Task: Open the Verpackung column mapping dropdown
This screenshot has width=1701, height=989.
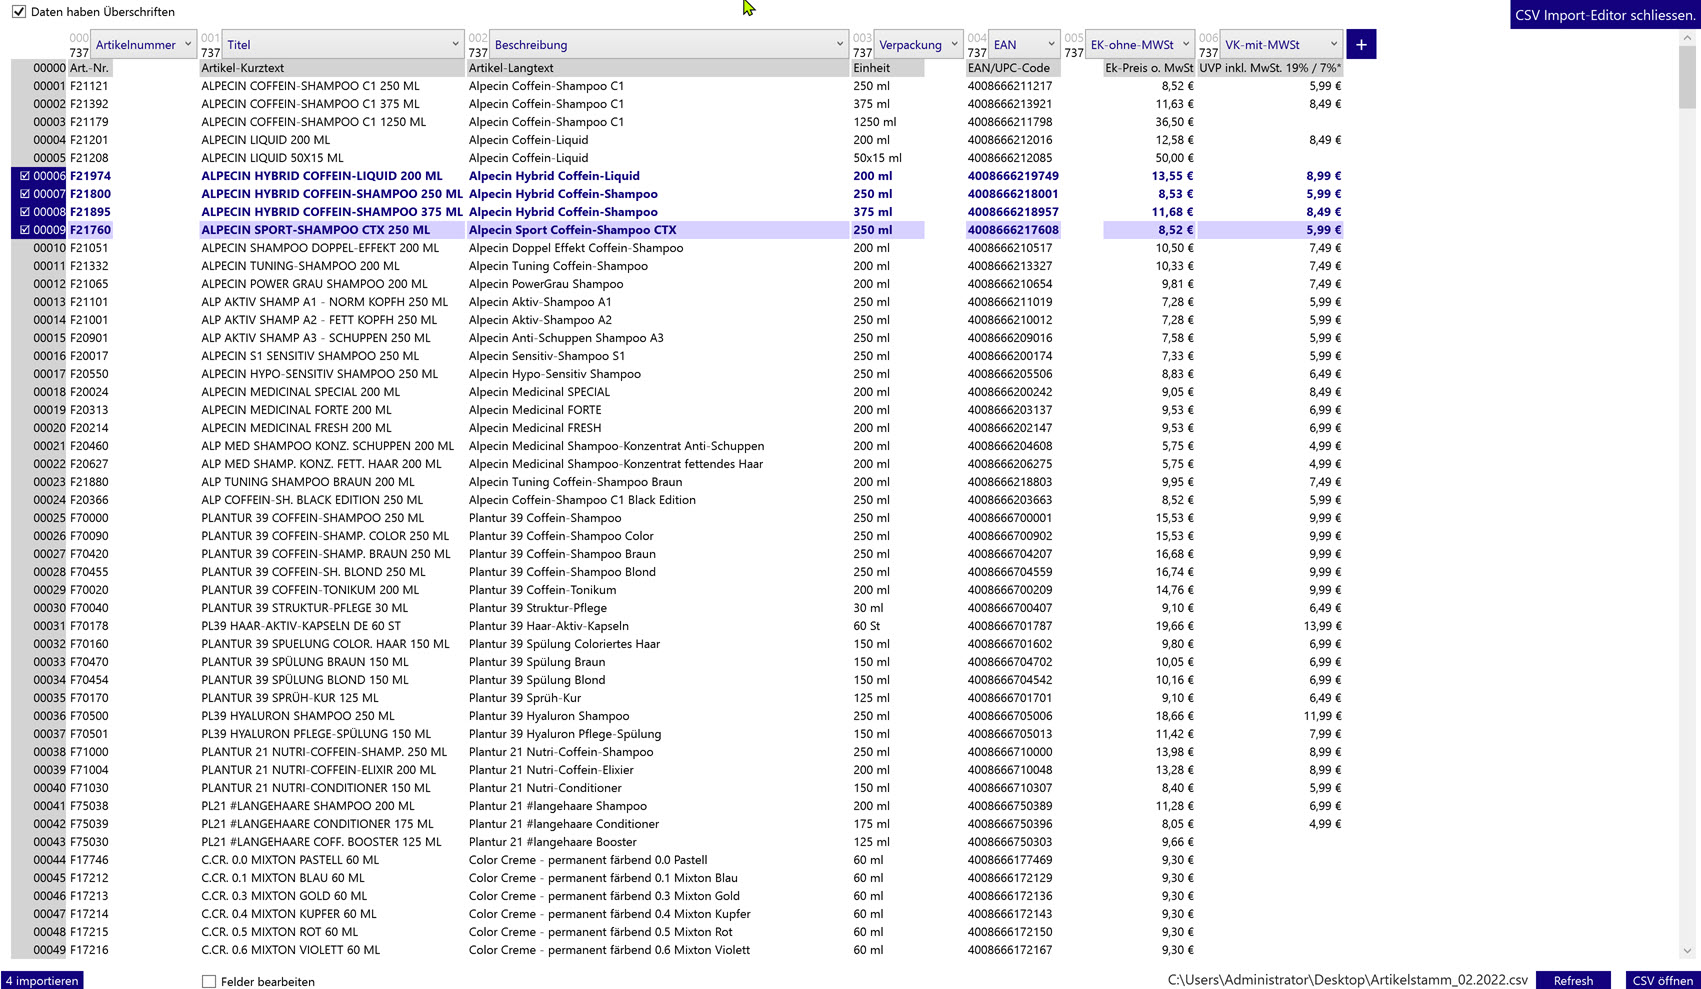Action: coord(918,44)
